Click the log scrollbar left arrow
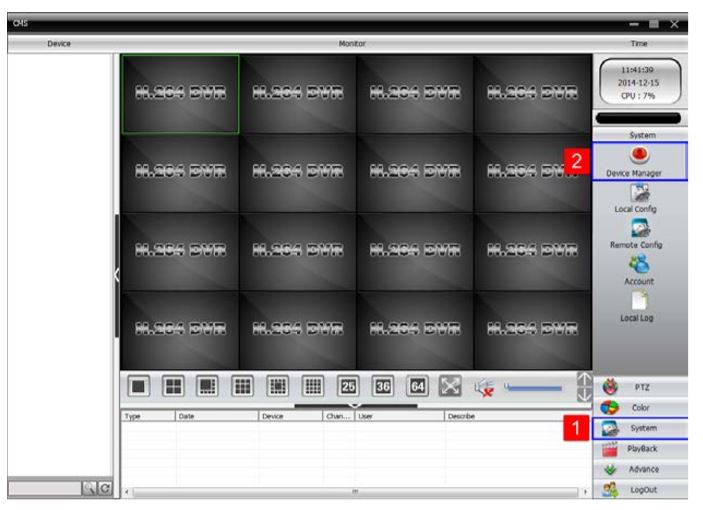Screen dimensions: 703x510 [x=127, y=492]
